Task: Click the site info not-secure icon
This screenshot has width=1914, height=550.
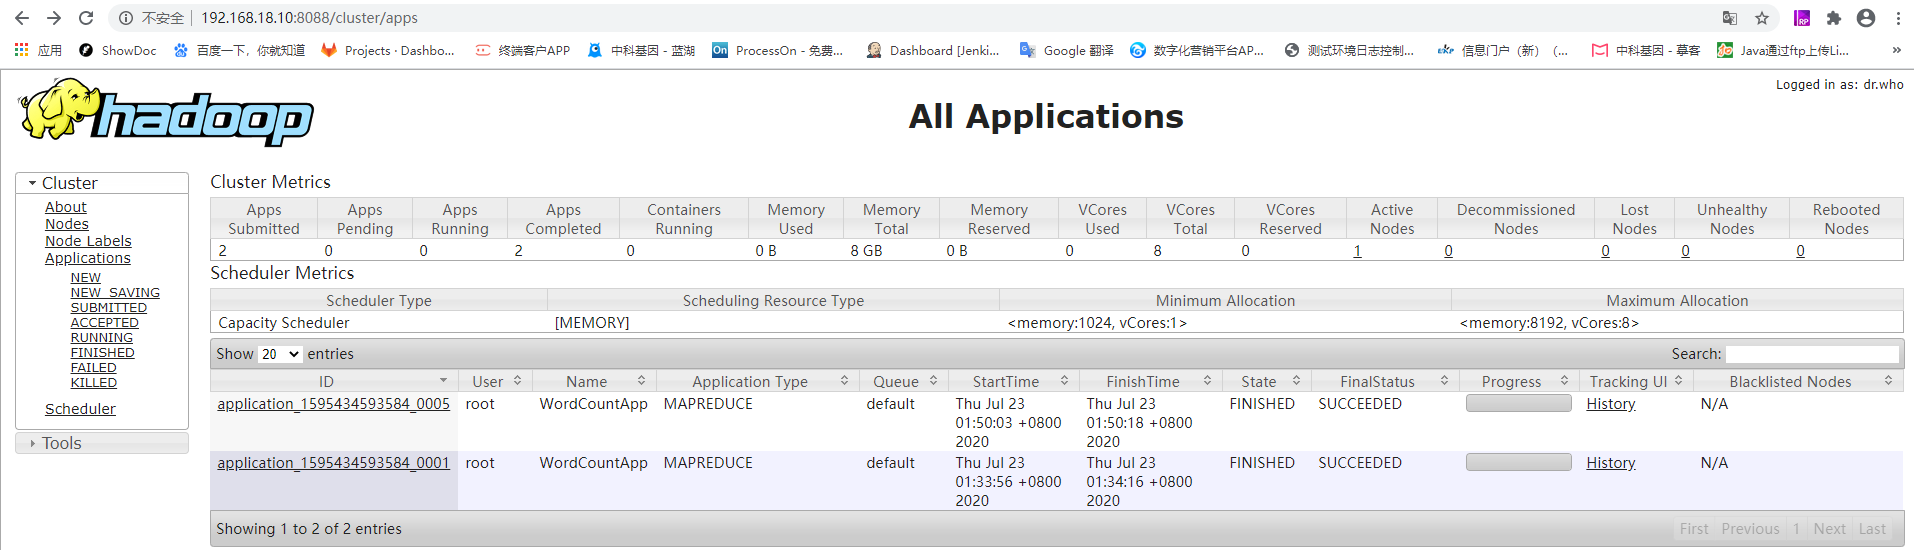Action: tap(126, 18)
